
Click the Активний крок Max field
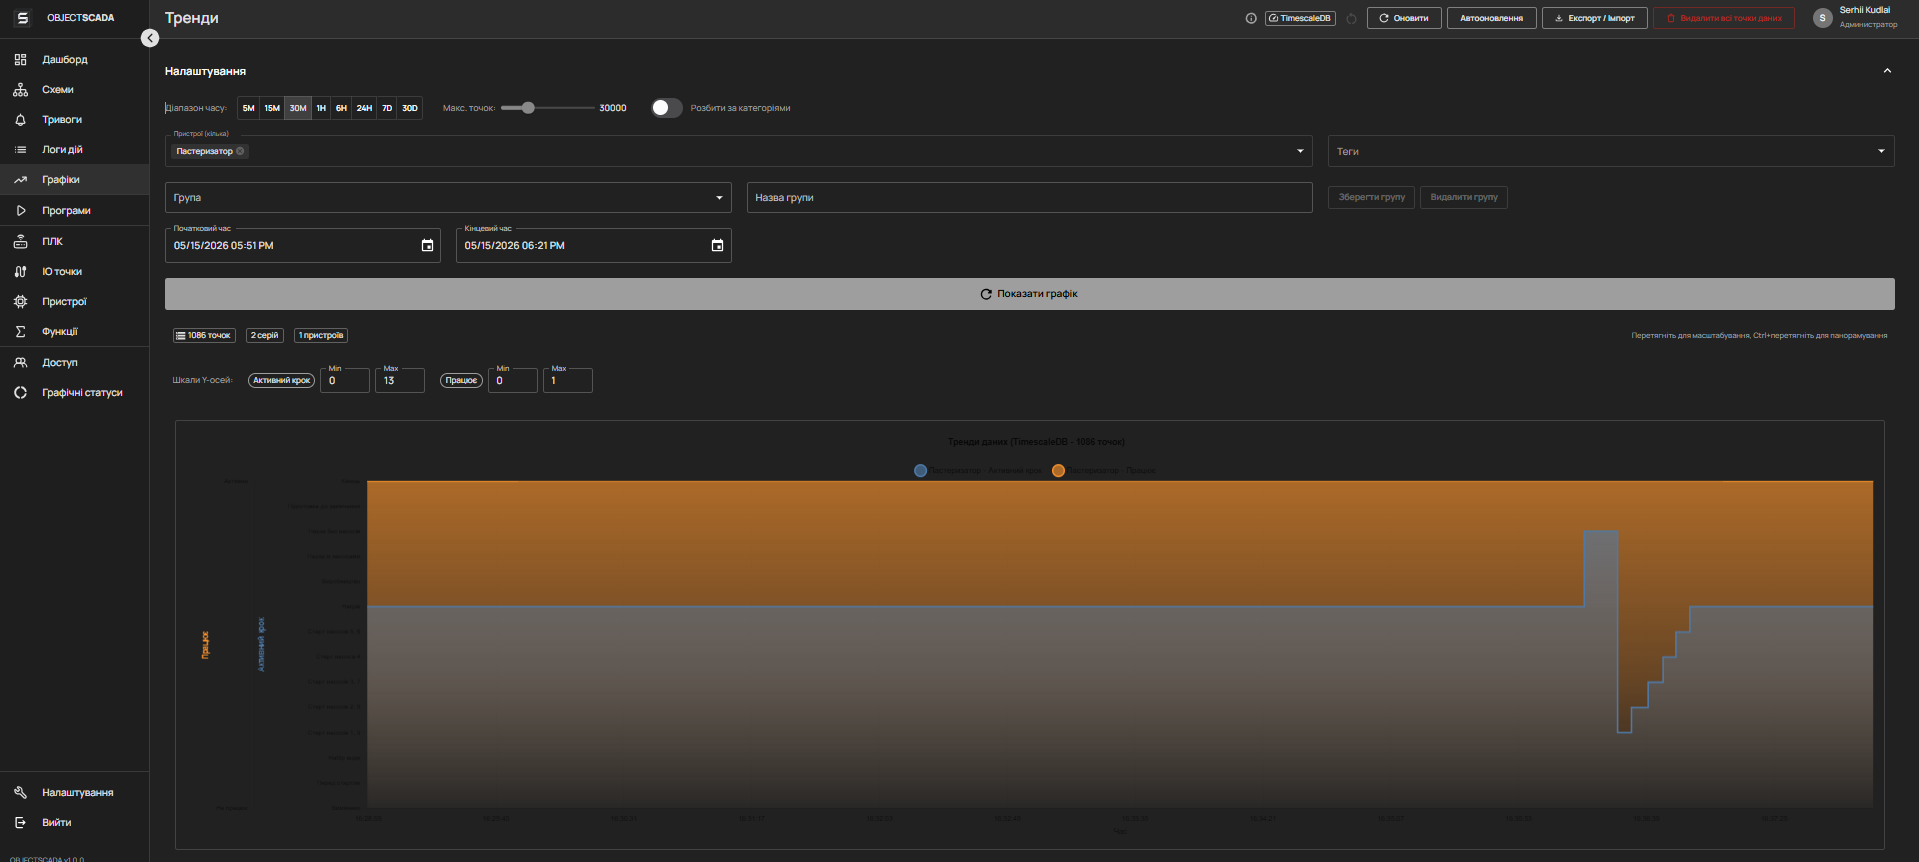(x=399, y=381)
